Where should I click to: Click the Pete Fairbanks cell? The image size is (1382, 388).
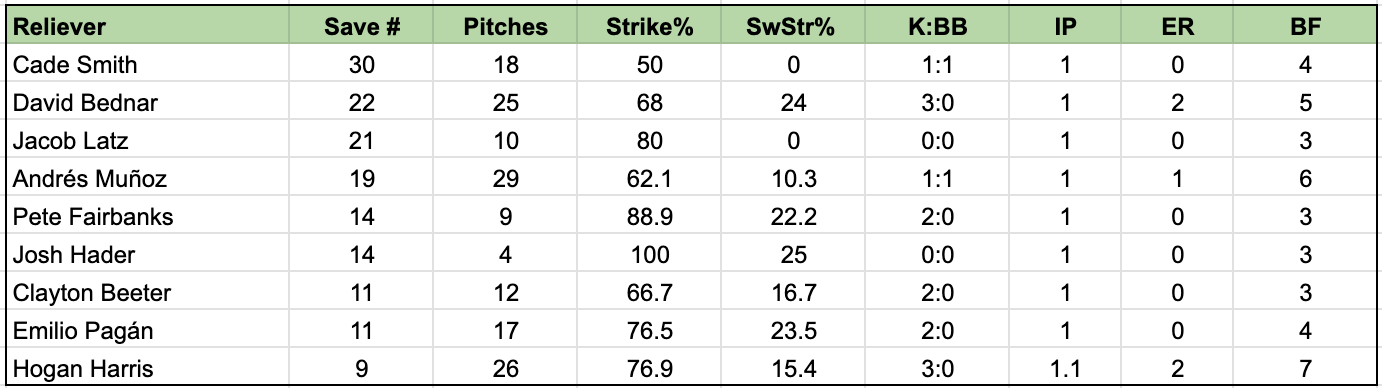coord(148,217)
